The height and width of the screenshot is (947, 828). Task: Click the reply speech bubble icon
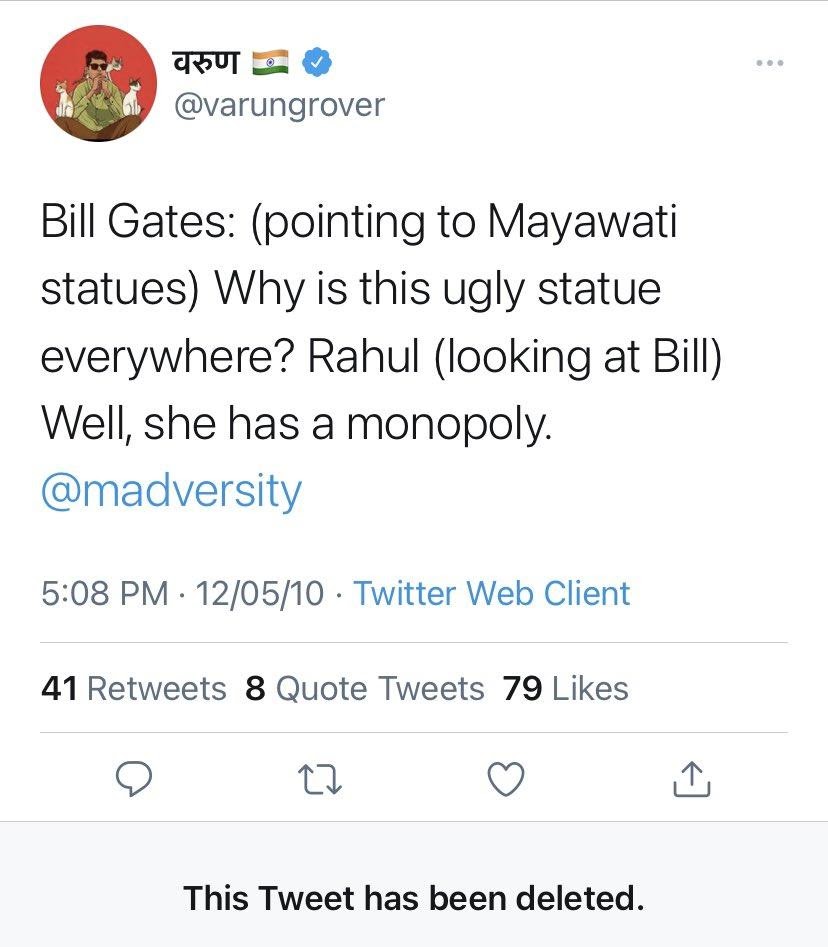point(133,778)
